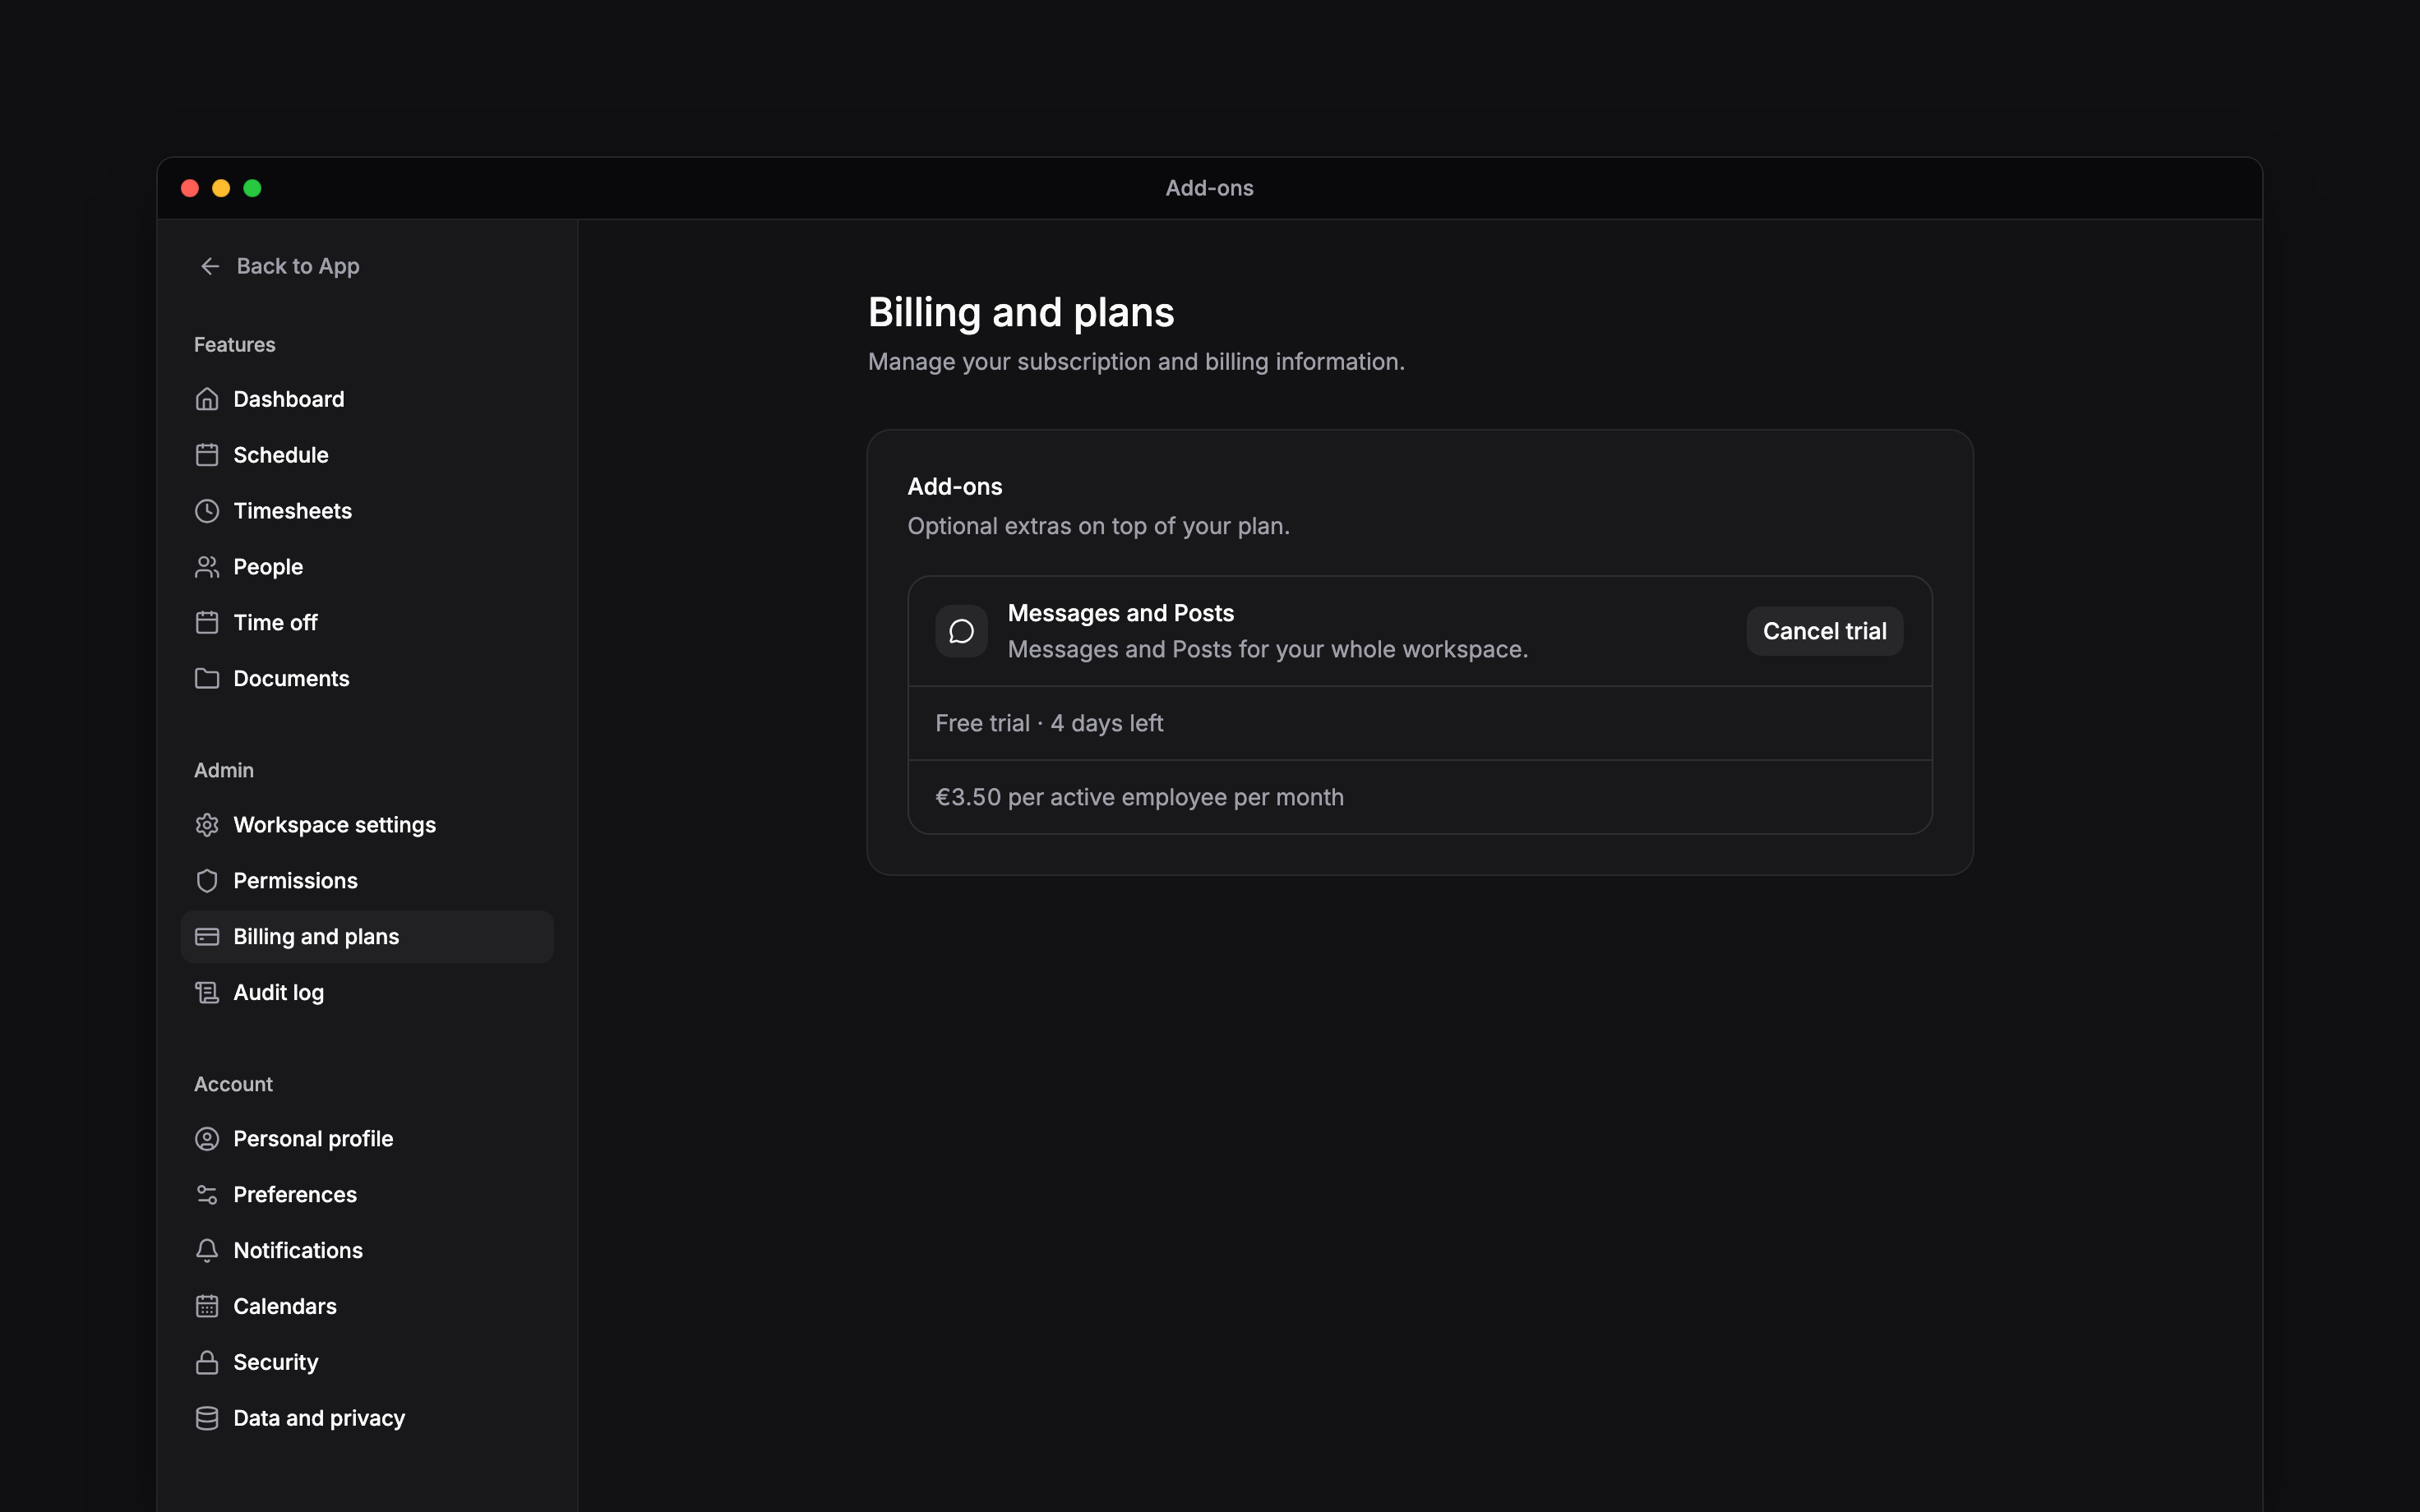
Task: Click the 'Free trial · 4 days left' text
Action: 1049,723
